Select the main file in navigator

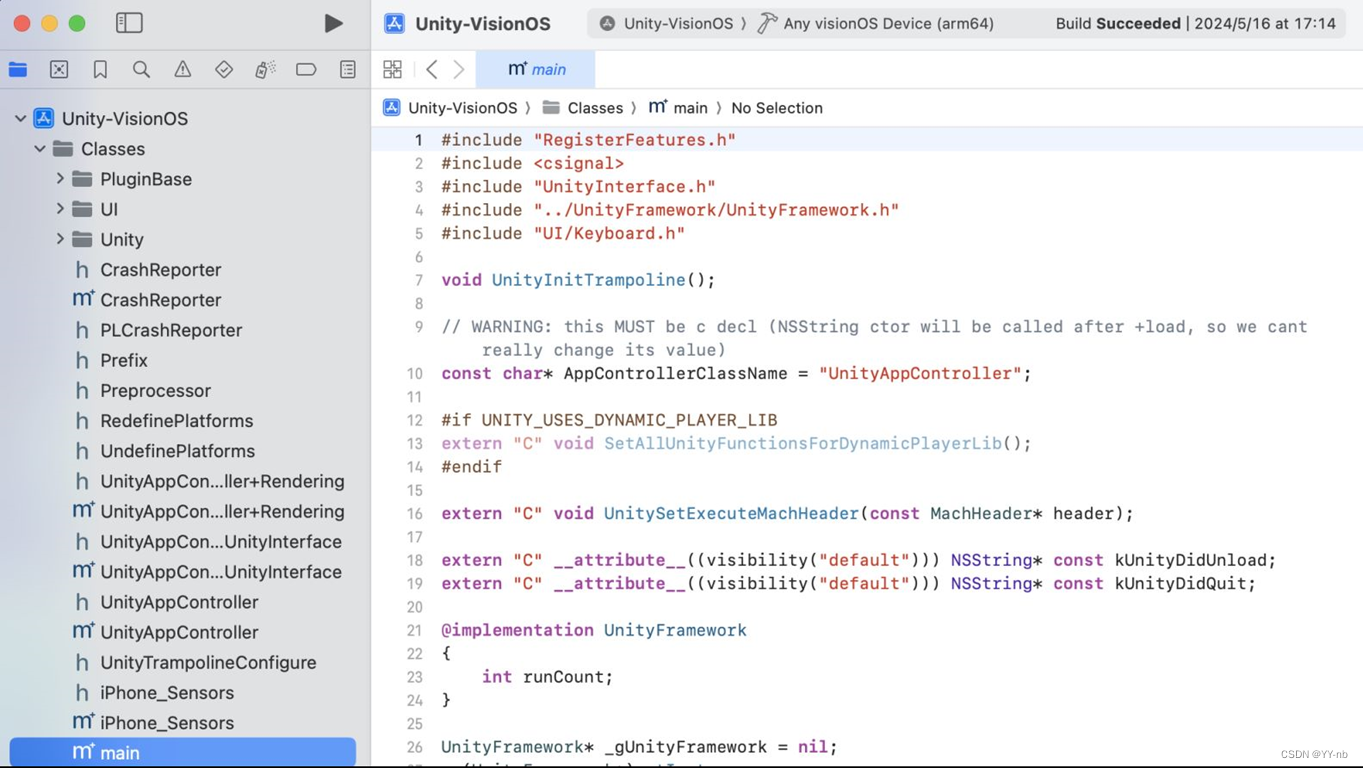[x=183, y=753]
